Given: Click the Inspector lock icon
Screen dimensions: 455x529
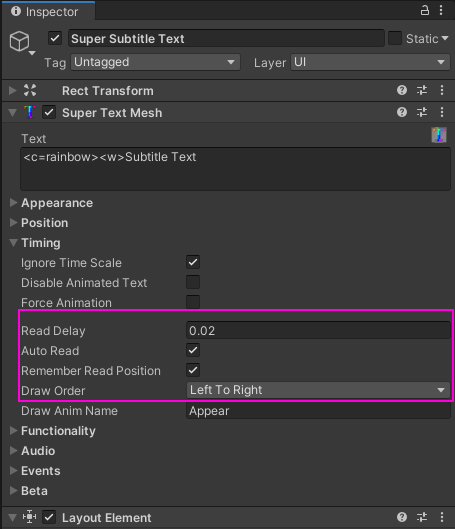Looking at the screenshot, I should coord(425,10).
